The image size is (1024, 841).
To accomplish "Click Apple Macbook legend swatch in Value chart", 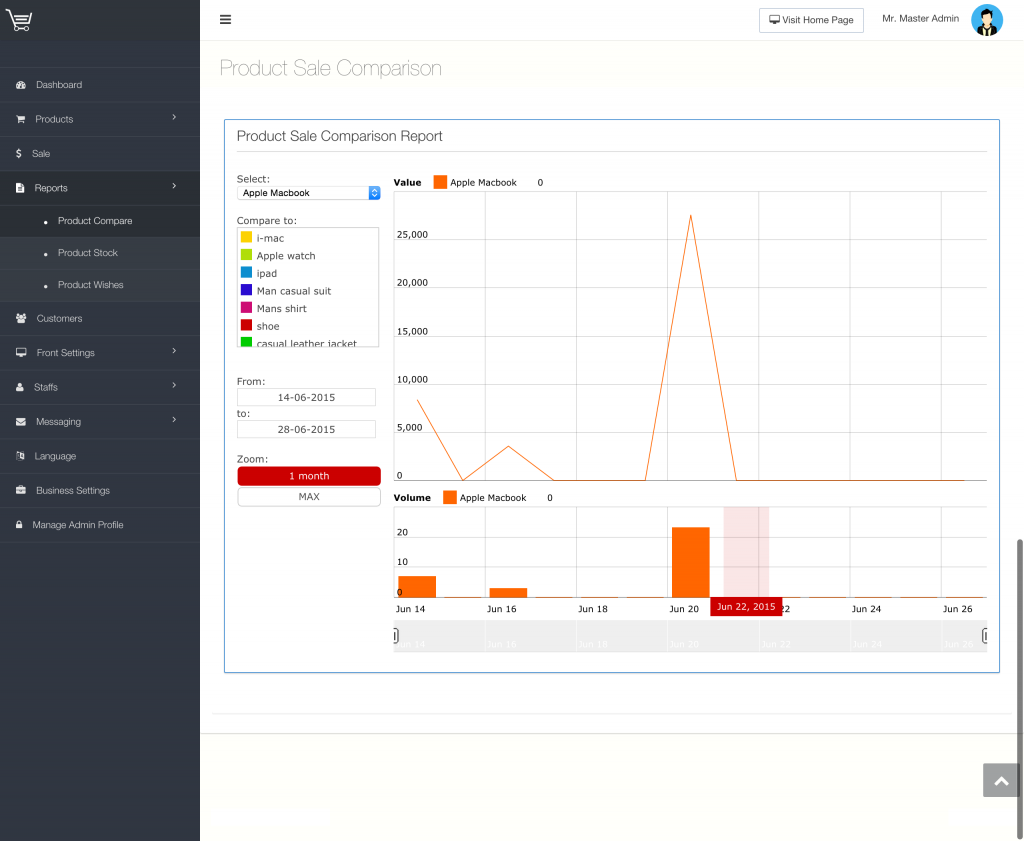I will pos(440,182).
